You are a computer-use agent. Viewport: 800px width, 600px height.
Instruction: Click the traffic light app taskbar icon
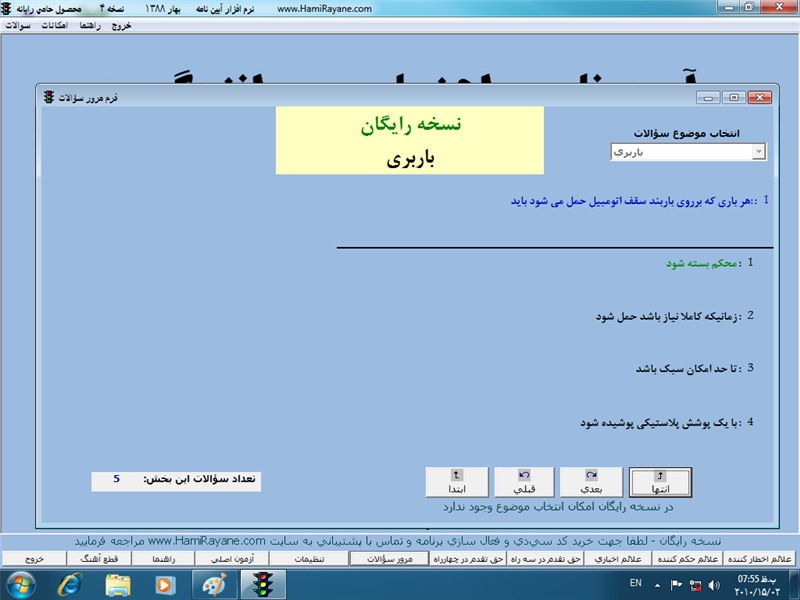tap(263, 583)
